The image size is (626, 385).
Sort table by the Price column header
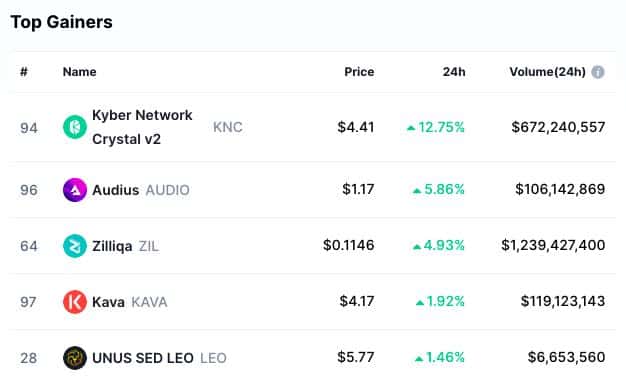(359, 72)
